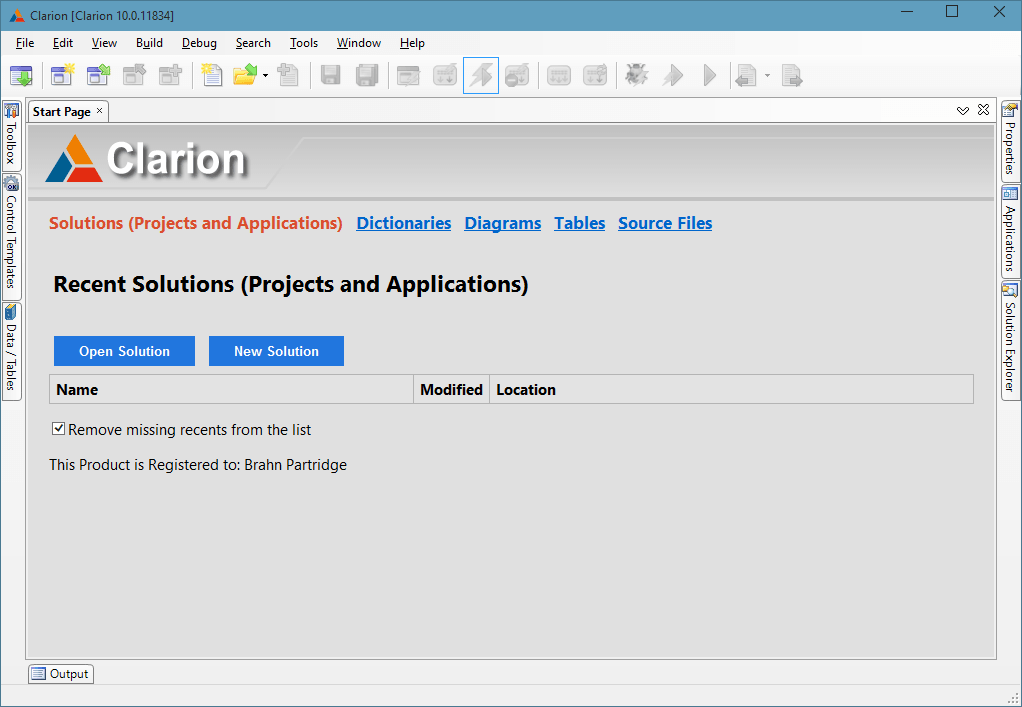Open the active documents list chevron
Screen dimensions: 1022x707
point(962,111)
